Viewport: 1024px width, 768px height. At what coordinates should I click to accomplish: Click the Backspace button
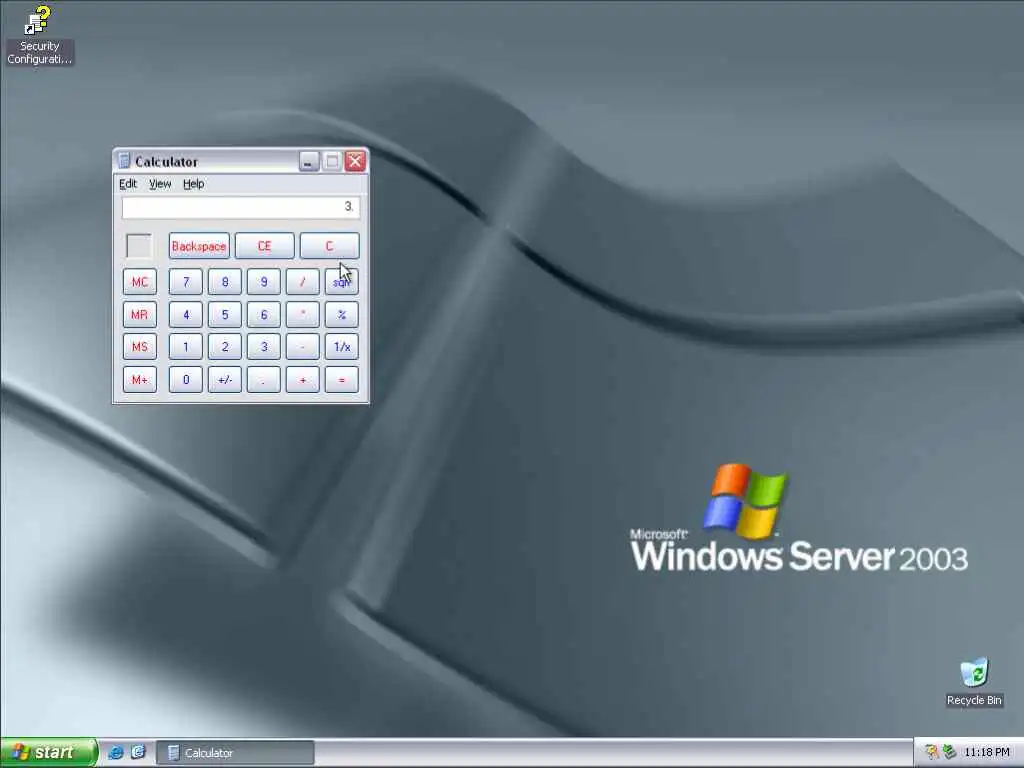click(x=199, y=246)
